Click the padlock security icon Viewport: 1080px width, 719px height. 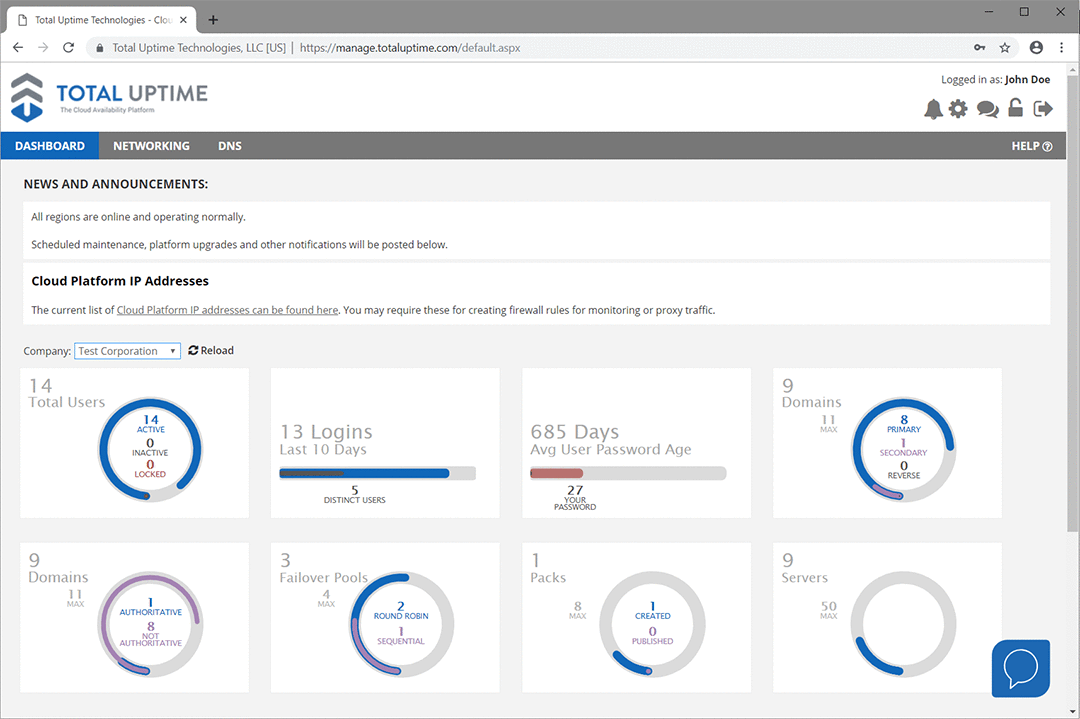click(x=1015, y=108)
